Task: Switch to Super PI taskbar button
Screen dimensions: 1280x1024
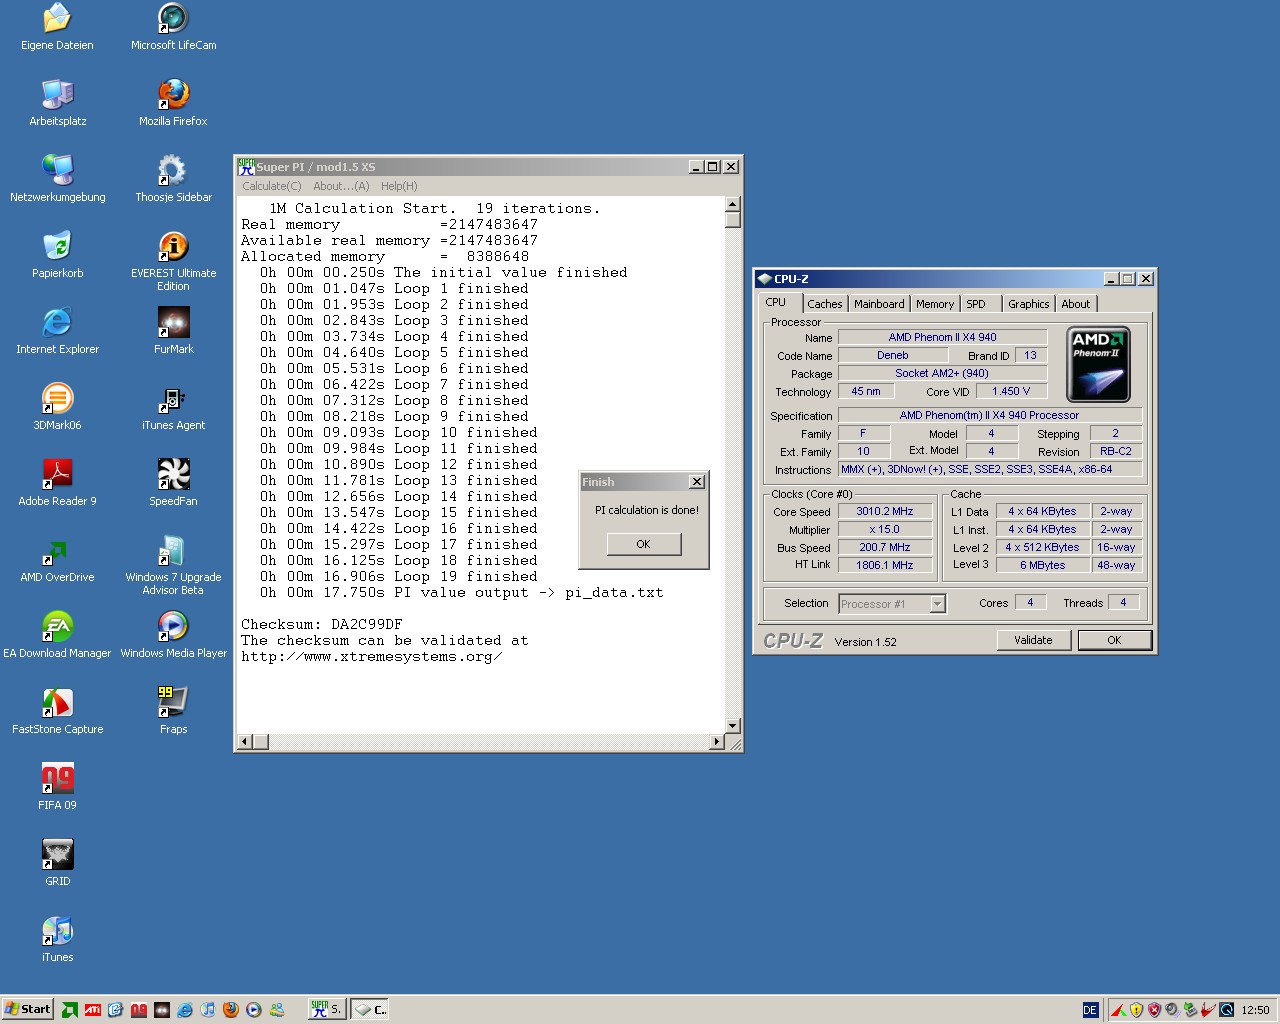Action: [326, 1010]
